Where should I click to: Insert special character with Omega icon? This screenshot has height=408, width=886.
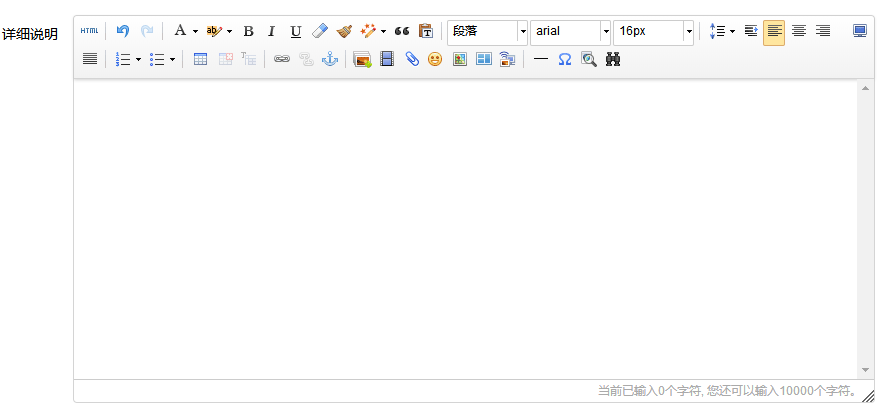point(565,59)
